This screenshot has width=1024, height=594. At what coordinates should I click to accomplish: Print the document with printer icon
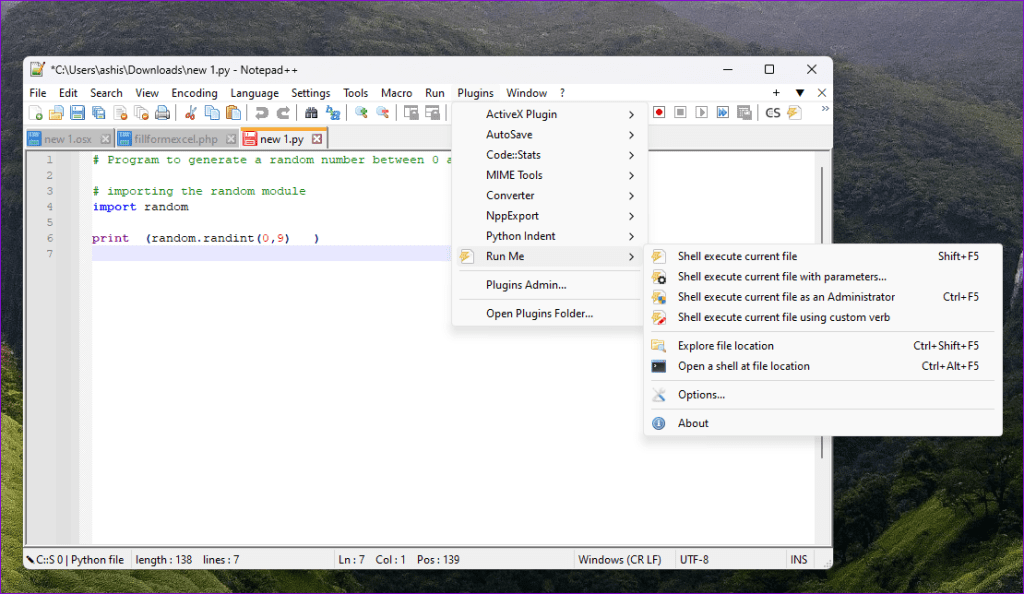pyautogui.click(x=163, y=113)
